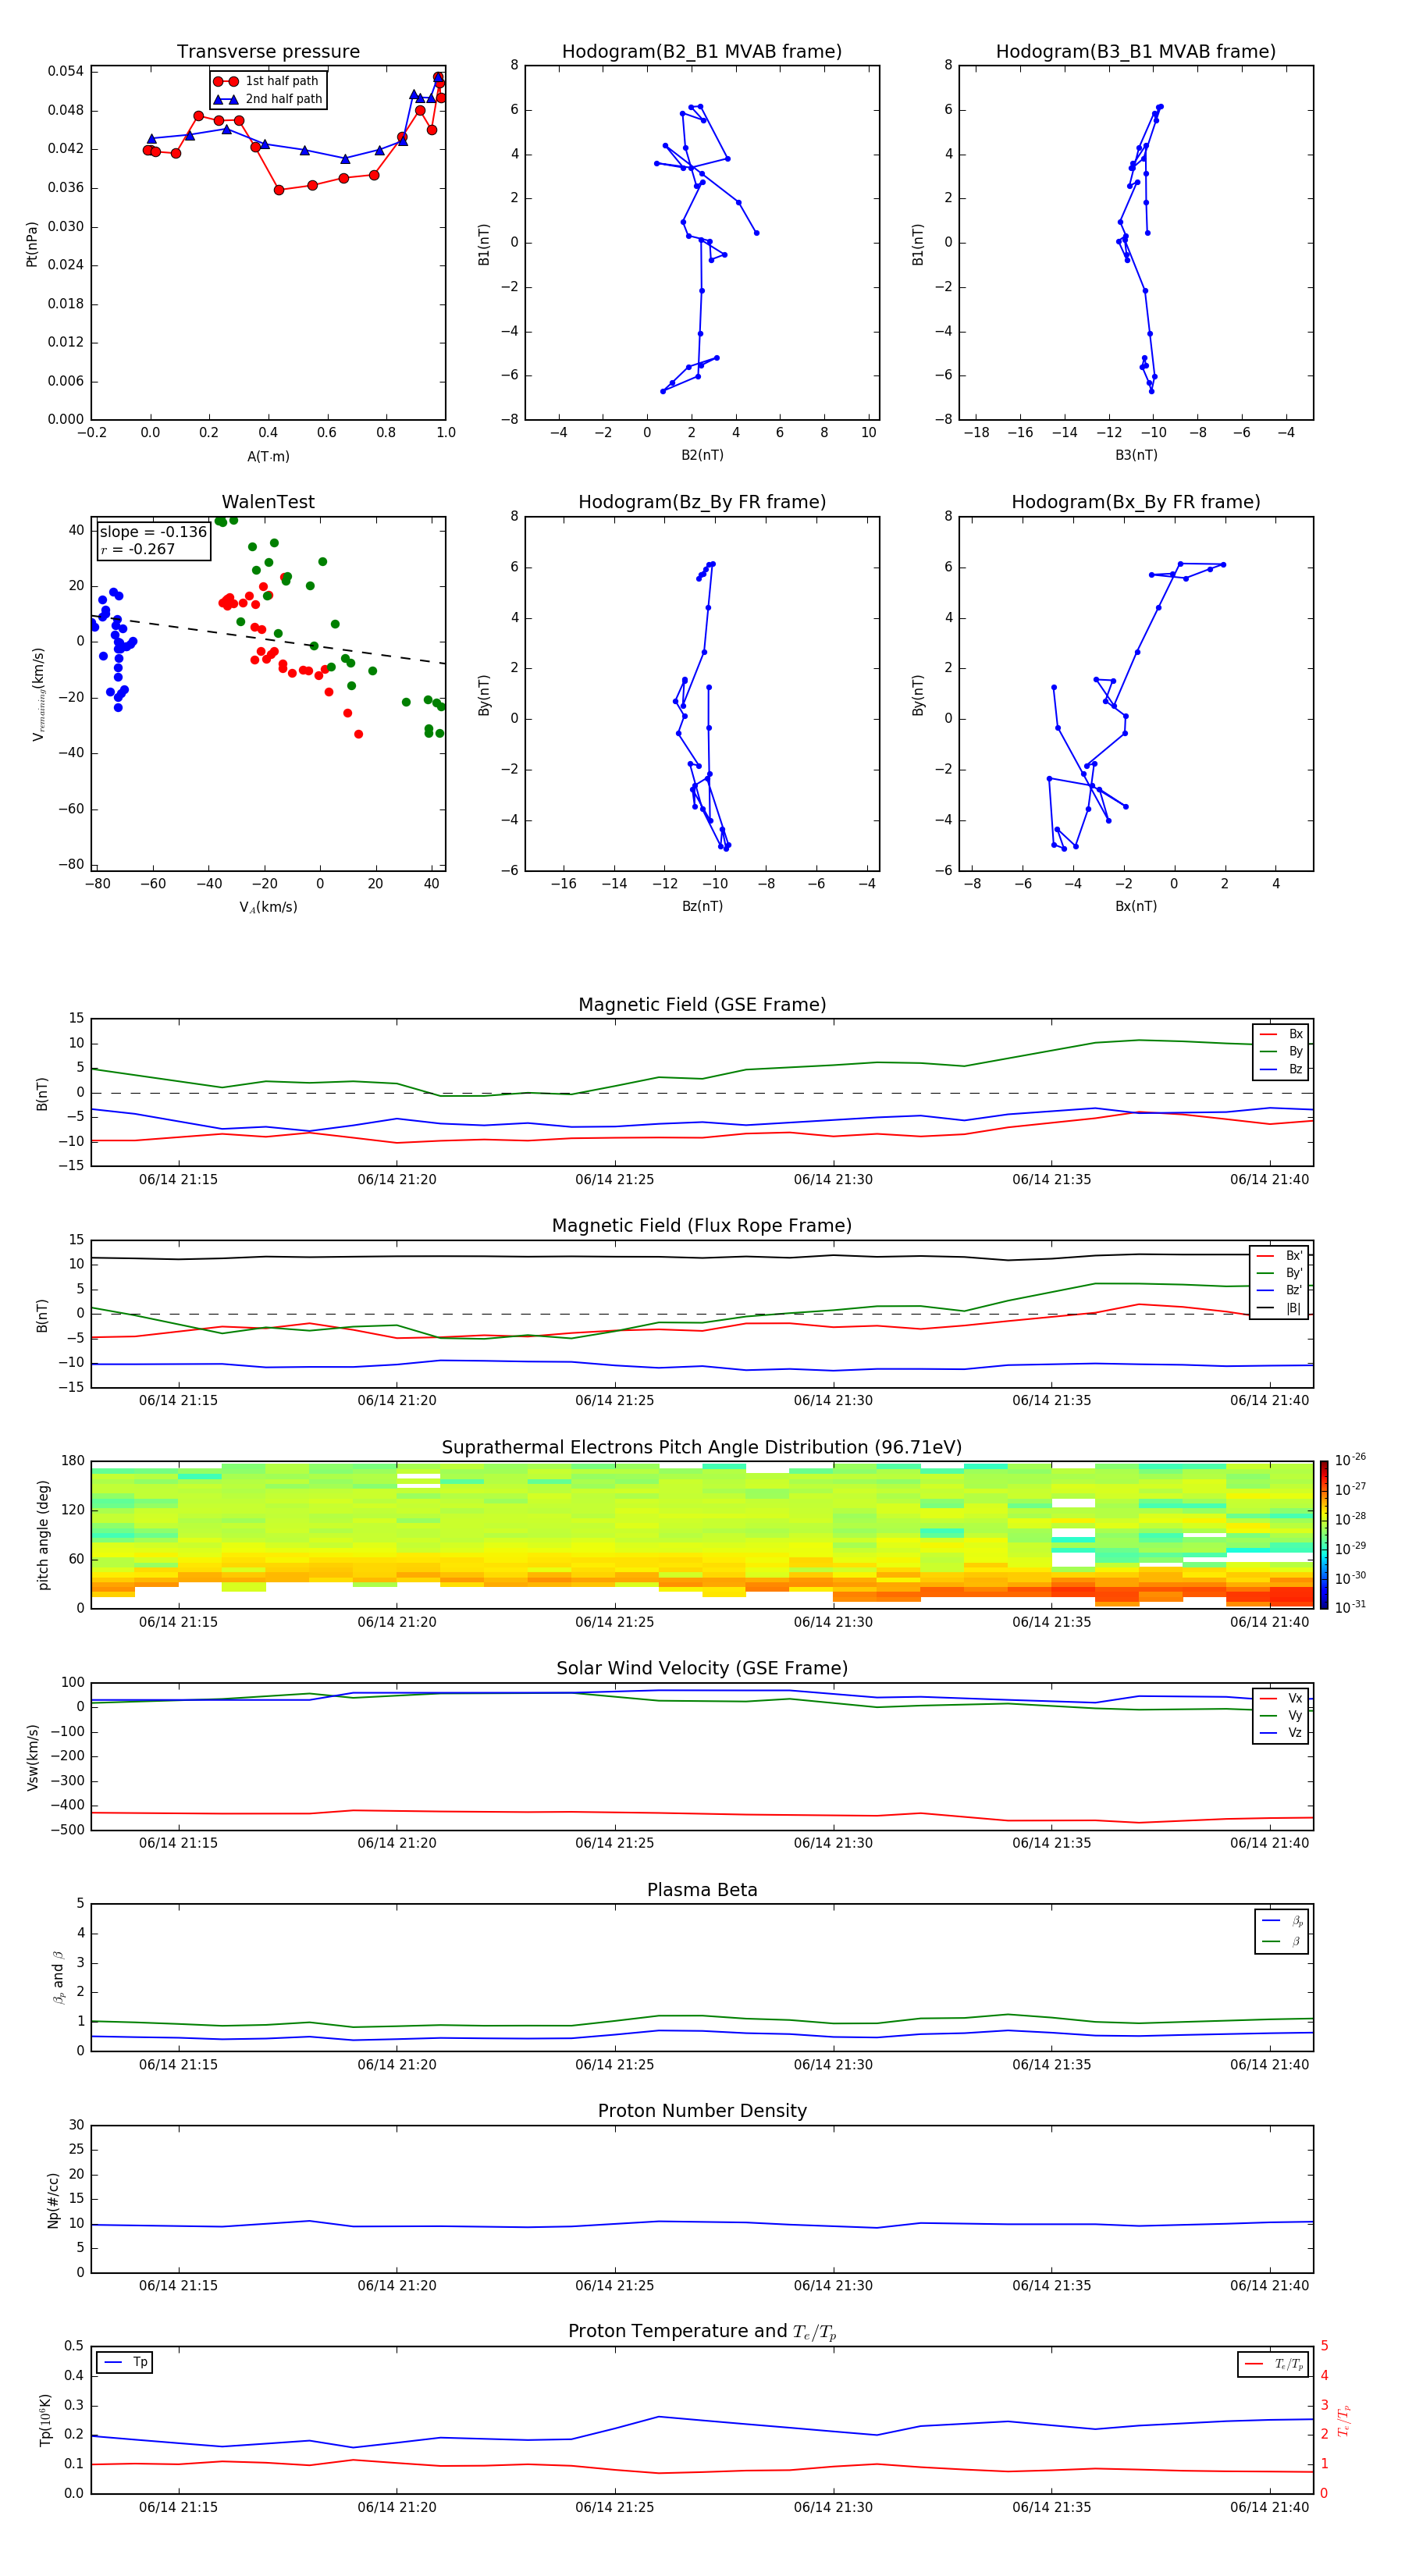Select the Vz legend entry in velocity plot
The width and height of the screenshot is (1405, 2576).
pyautogui.click(x=1281, y=1733)
